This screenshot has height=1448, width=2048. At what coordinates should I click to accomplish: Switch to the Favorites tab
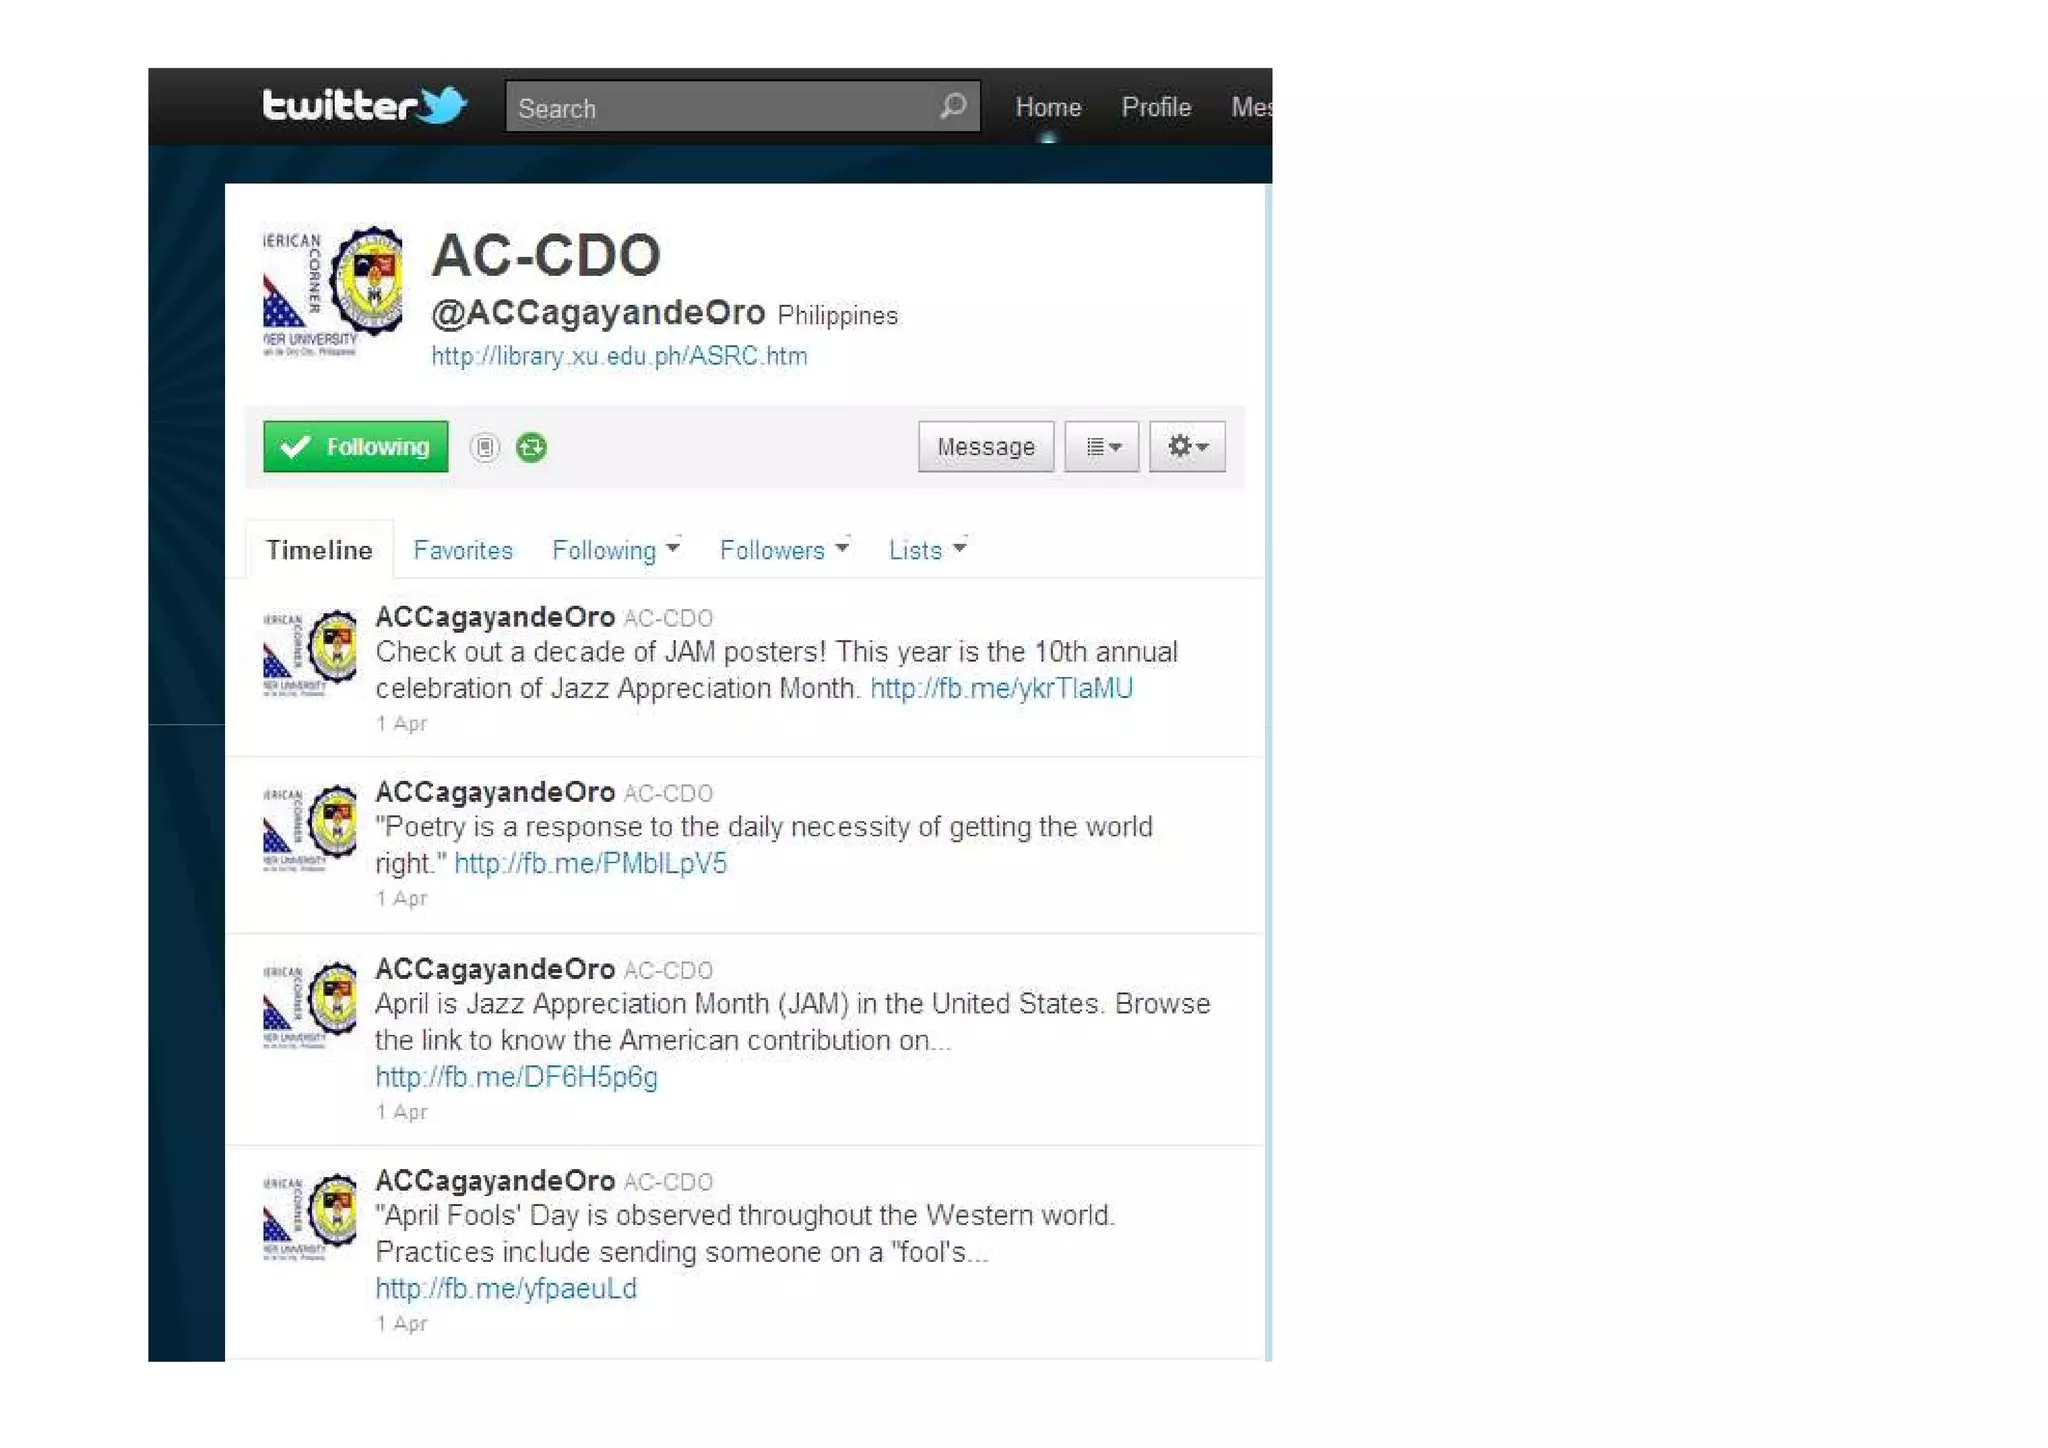[462, 551]
